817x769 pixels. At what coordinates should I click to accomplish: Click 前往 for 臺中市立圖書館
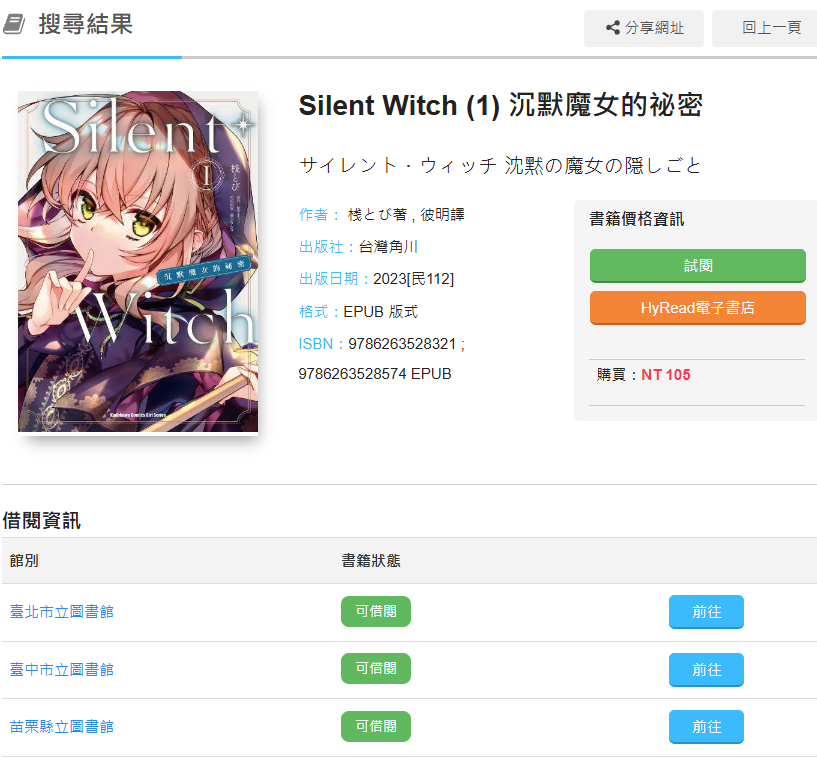point(706,669)
